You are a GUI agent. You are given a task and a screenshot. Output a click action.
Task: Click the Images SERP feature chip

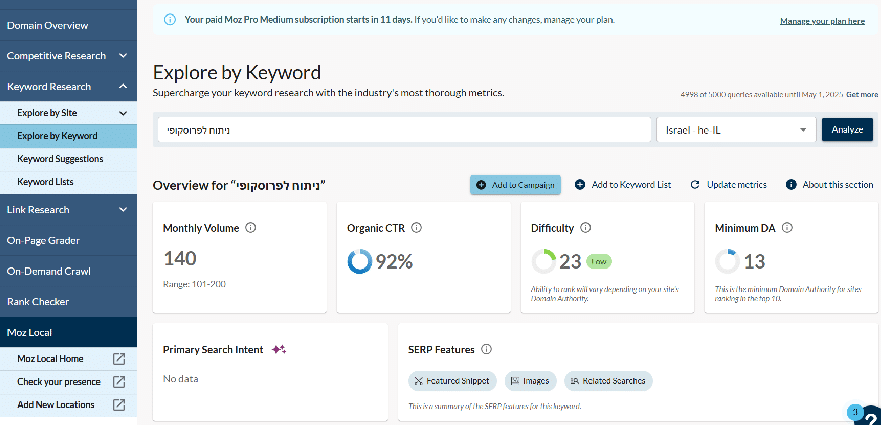tap(530, 381)
